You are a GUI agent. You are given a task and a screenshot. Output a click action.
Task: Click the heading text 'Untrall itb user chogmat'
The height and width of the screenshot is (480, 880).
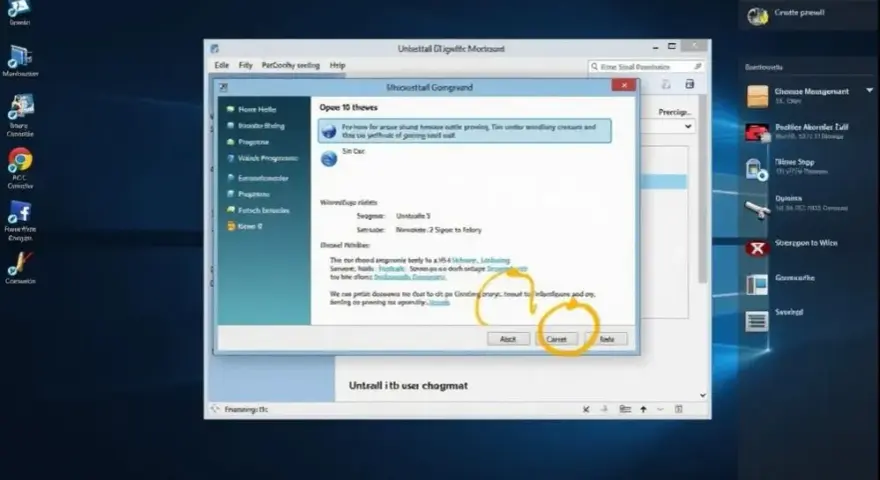pos(408,386)
